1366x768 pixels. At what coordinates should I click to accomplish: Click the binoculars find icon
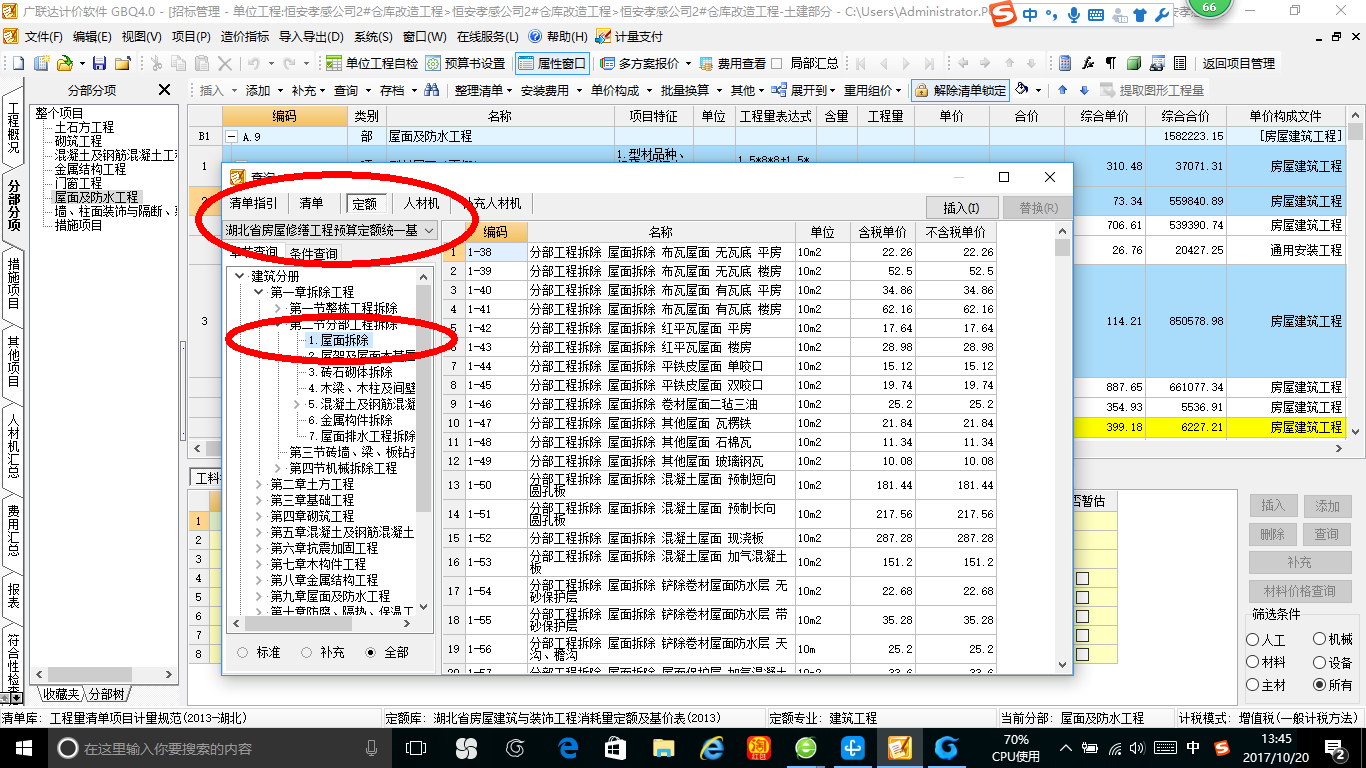432,90
